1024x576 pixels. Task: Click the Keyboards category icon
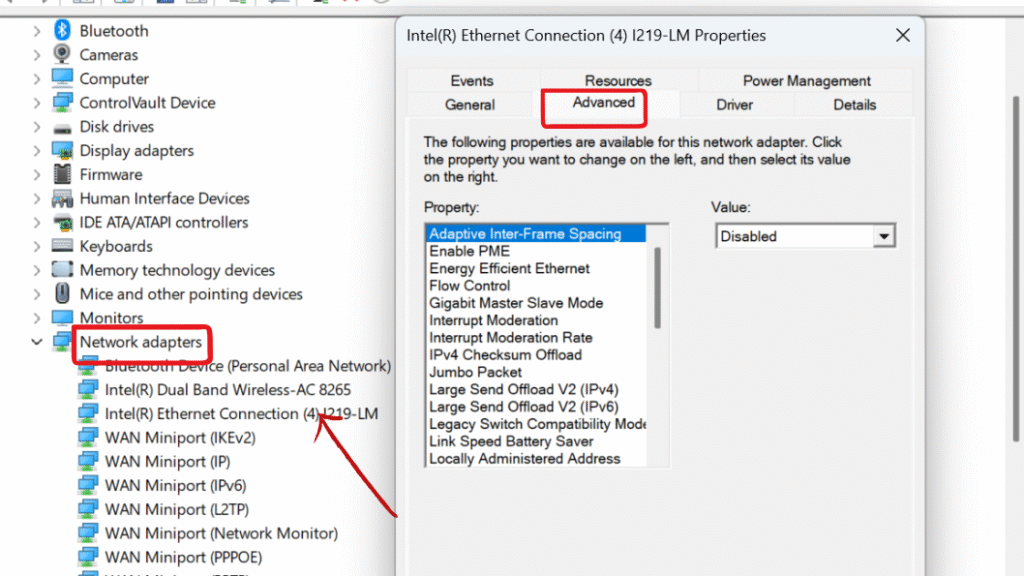coord(62,246)
